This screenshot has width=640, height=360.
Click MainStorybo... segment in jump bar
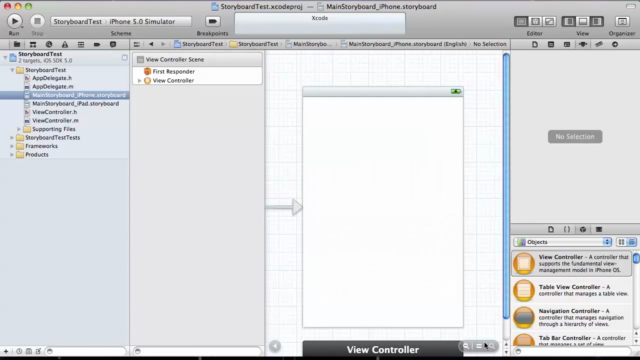tap(309, 44)
